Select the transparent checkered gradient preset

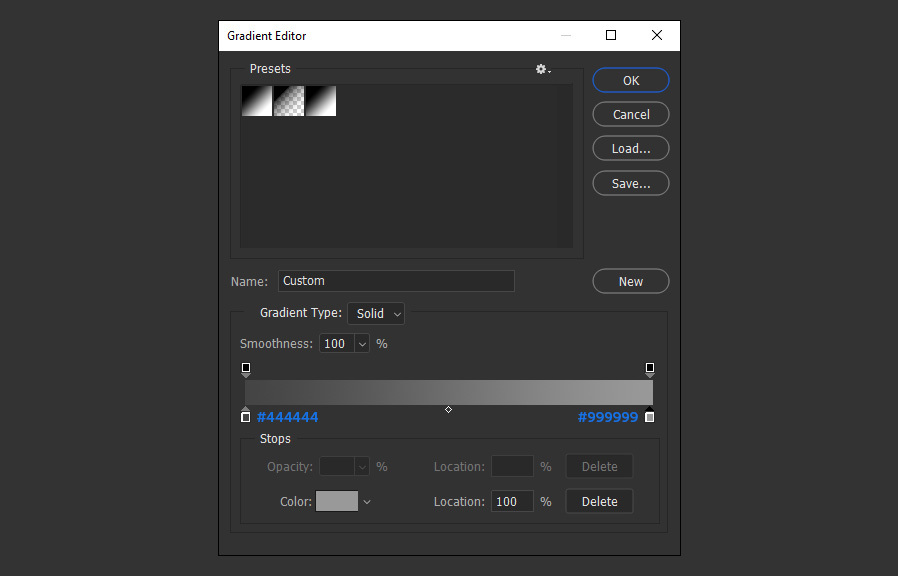289,101
